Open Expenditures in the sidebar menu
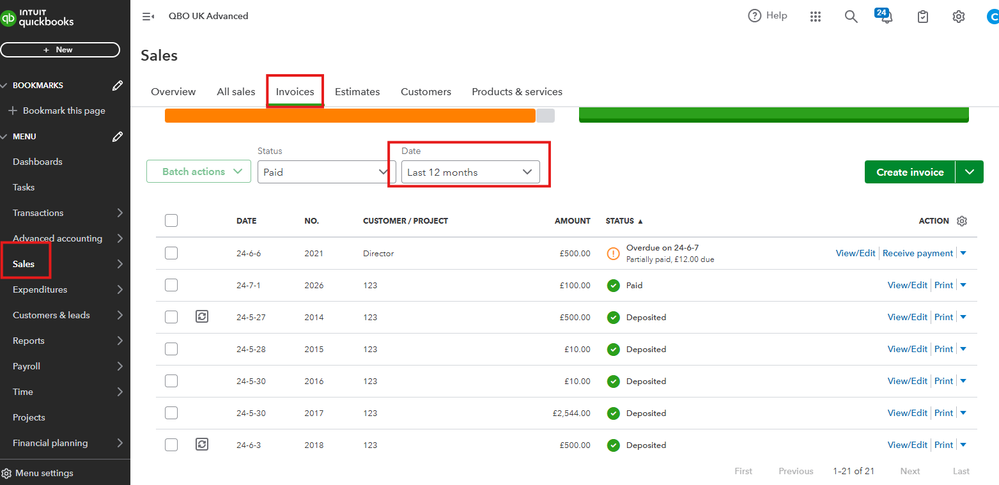The image size is (999, 485). coord(40,290)
